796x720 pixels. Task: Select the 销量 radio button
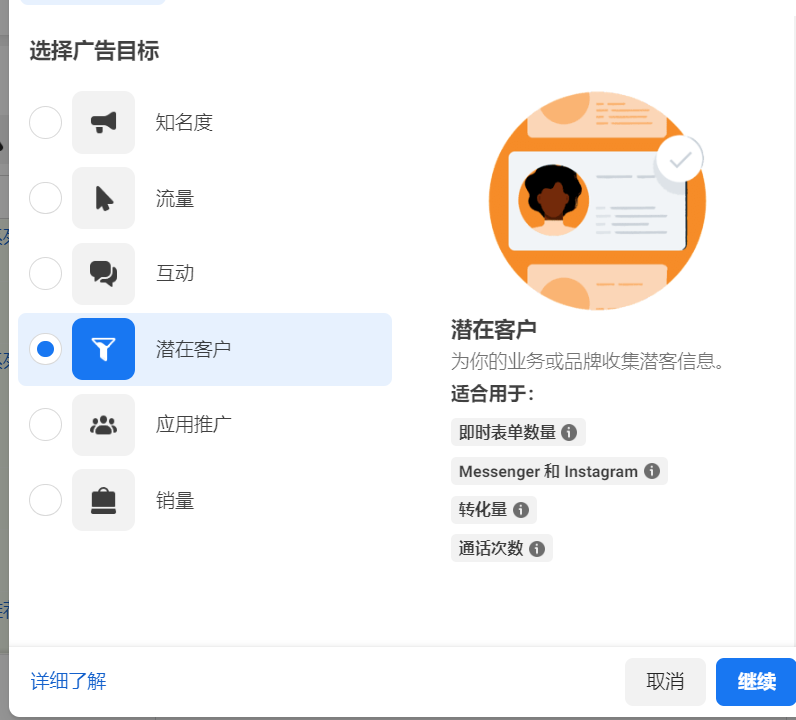click(46, 500)
